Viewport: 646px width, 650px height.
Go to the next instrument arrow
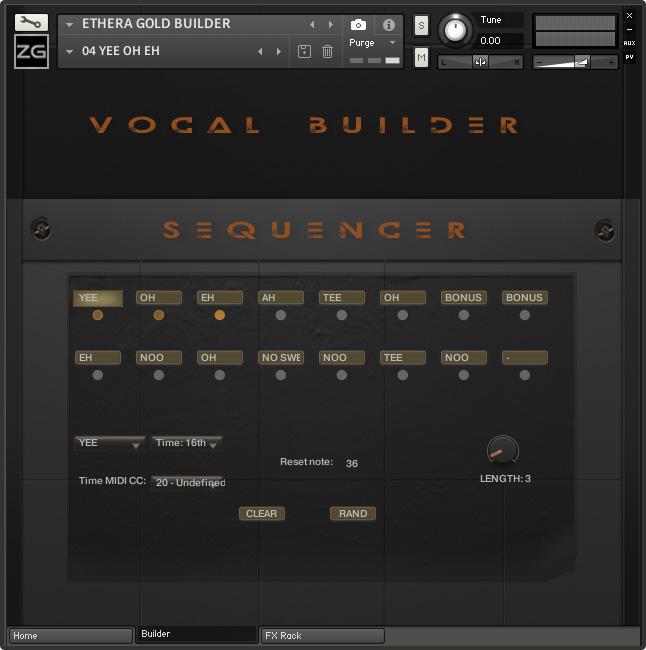click(330, 24)
